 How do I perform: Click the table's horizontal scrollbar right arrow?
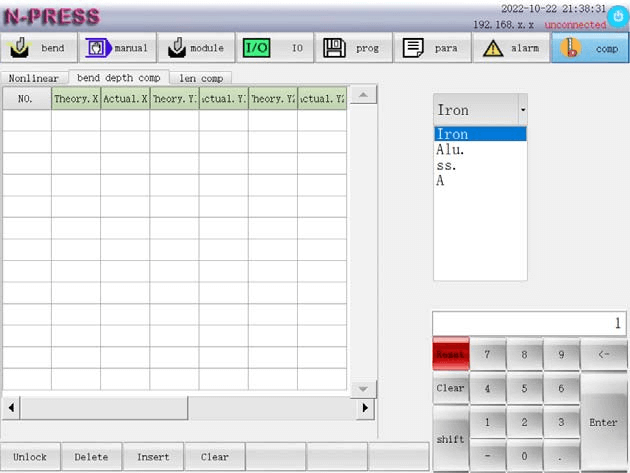(365, 408)
